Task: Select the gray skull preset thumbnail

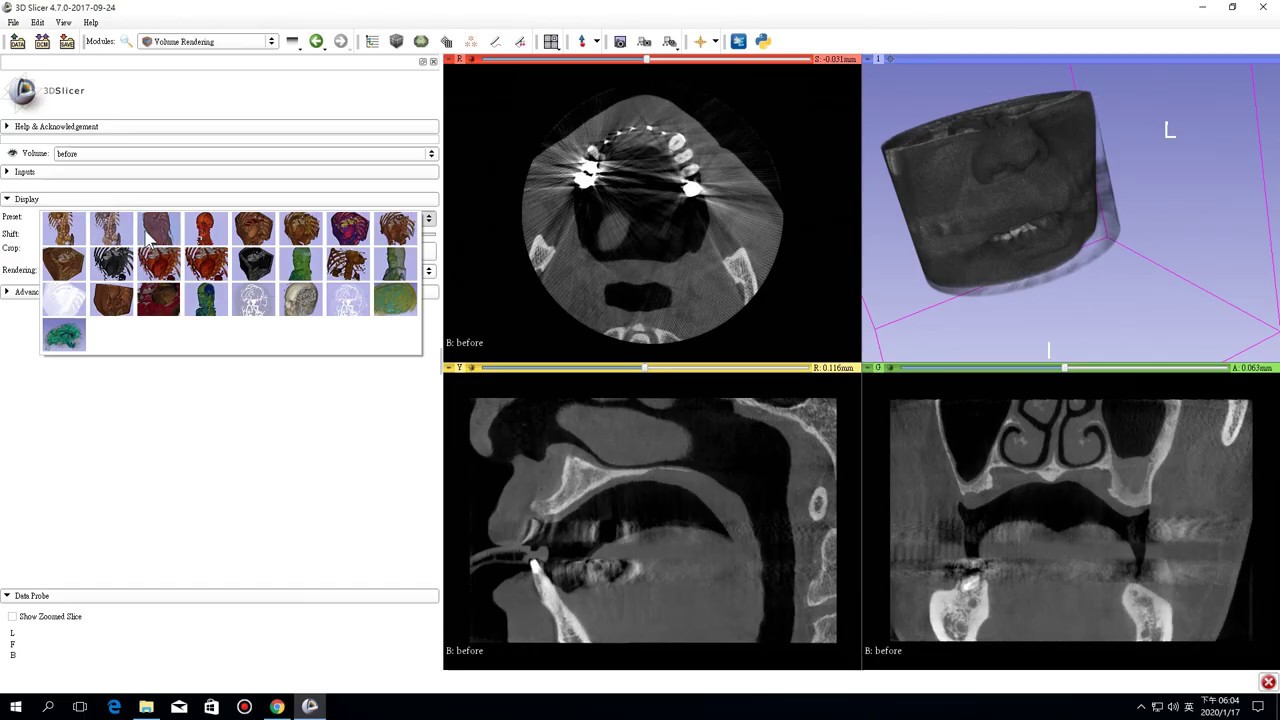Action: [x=300, y=299]
